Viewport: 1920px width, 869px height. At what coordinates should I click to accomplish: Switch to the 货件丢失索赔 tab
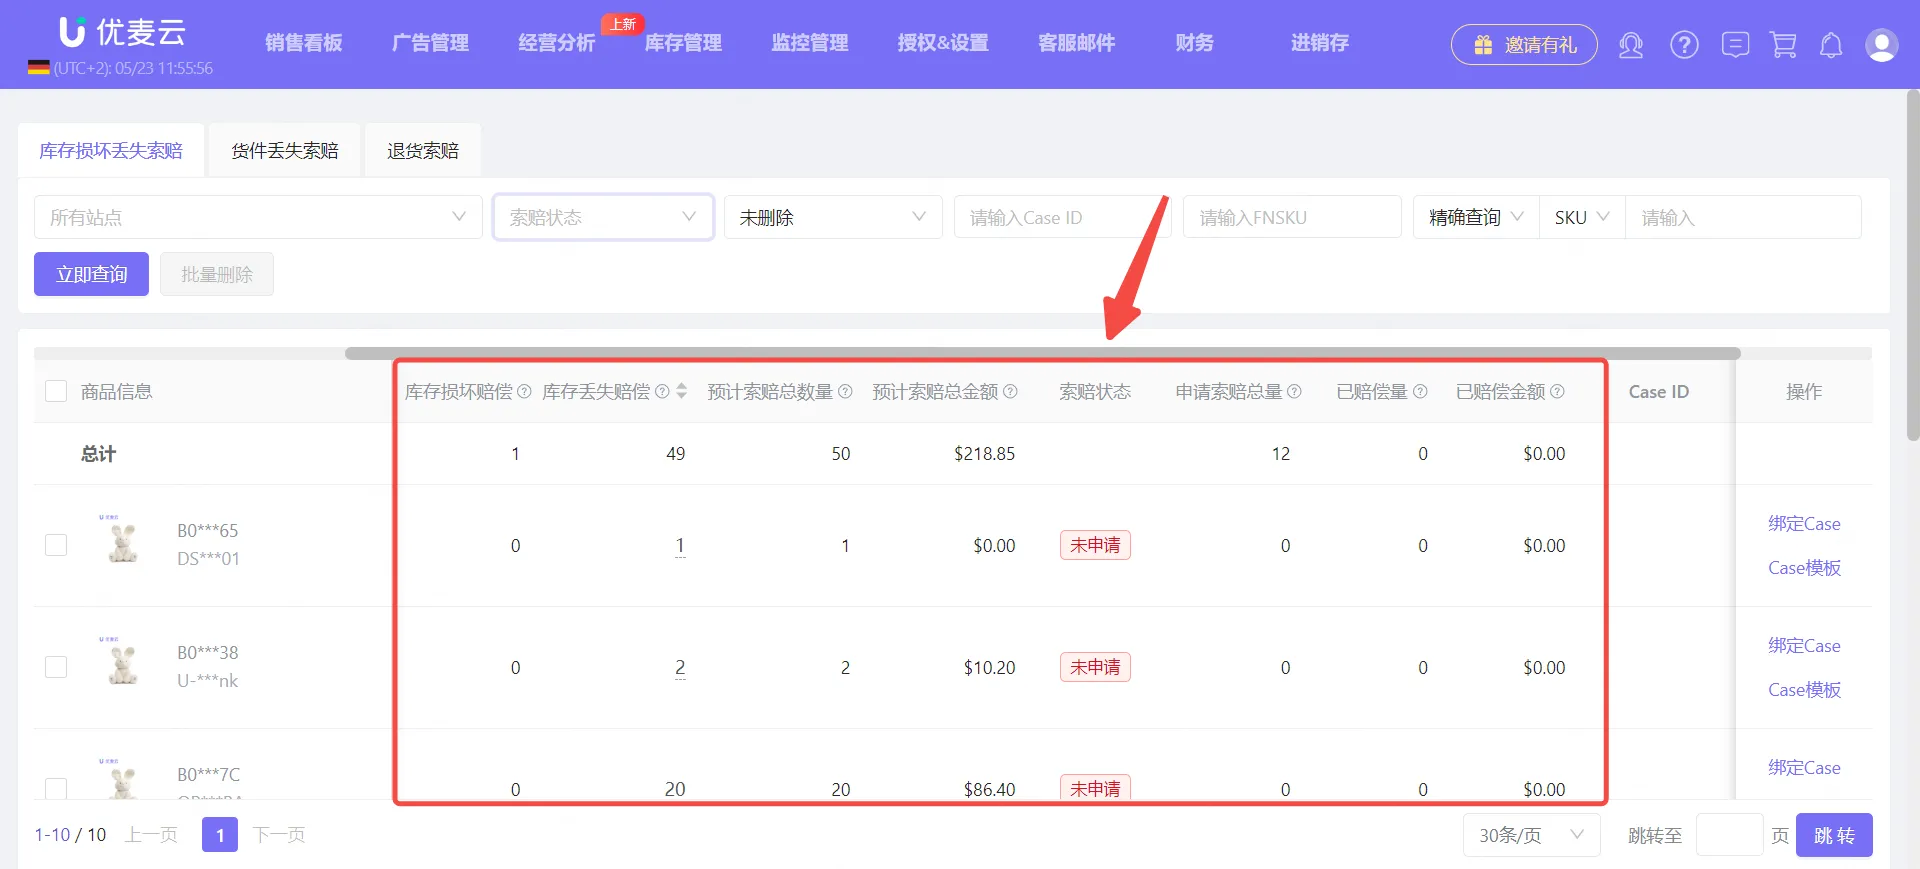point(285,150)
